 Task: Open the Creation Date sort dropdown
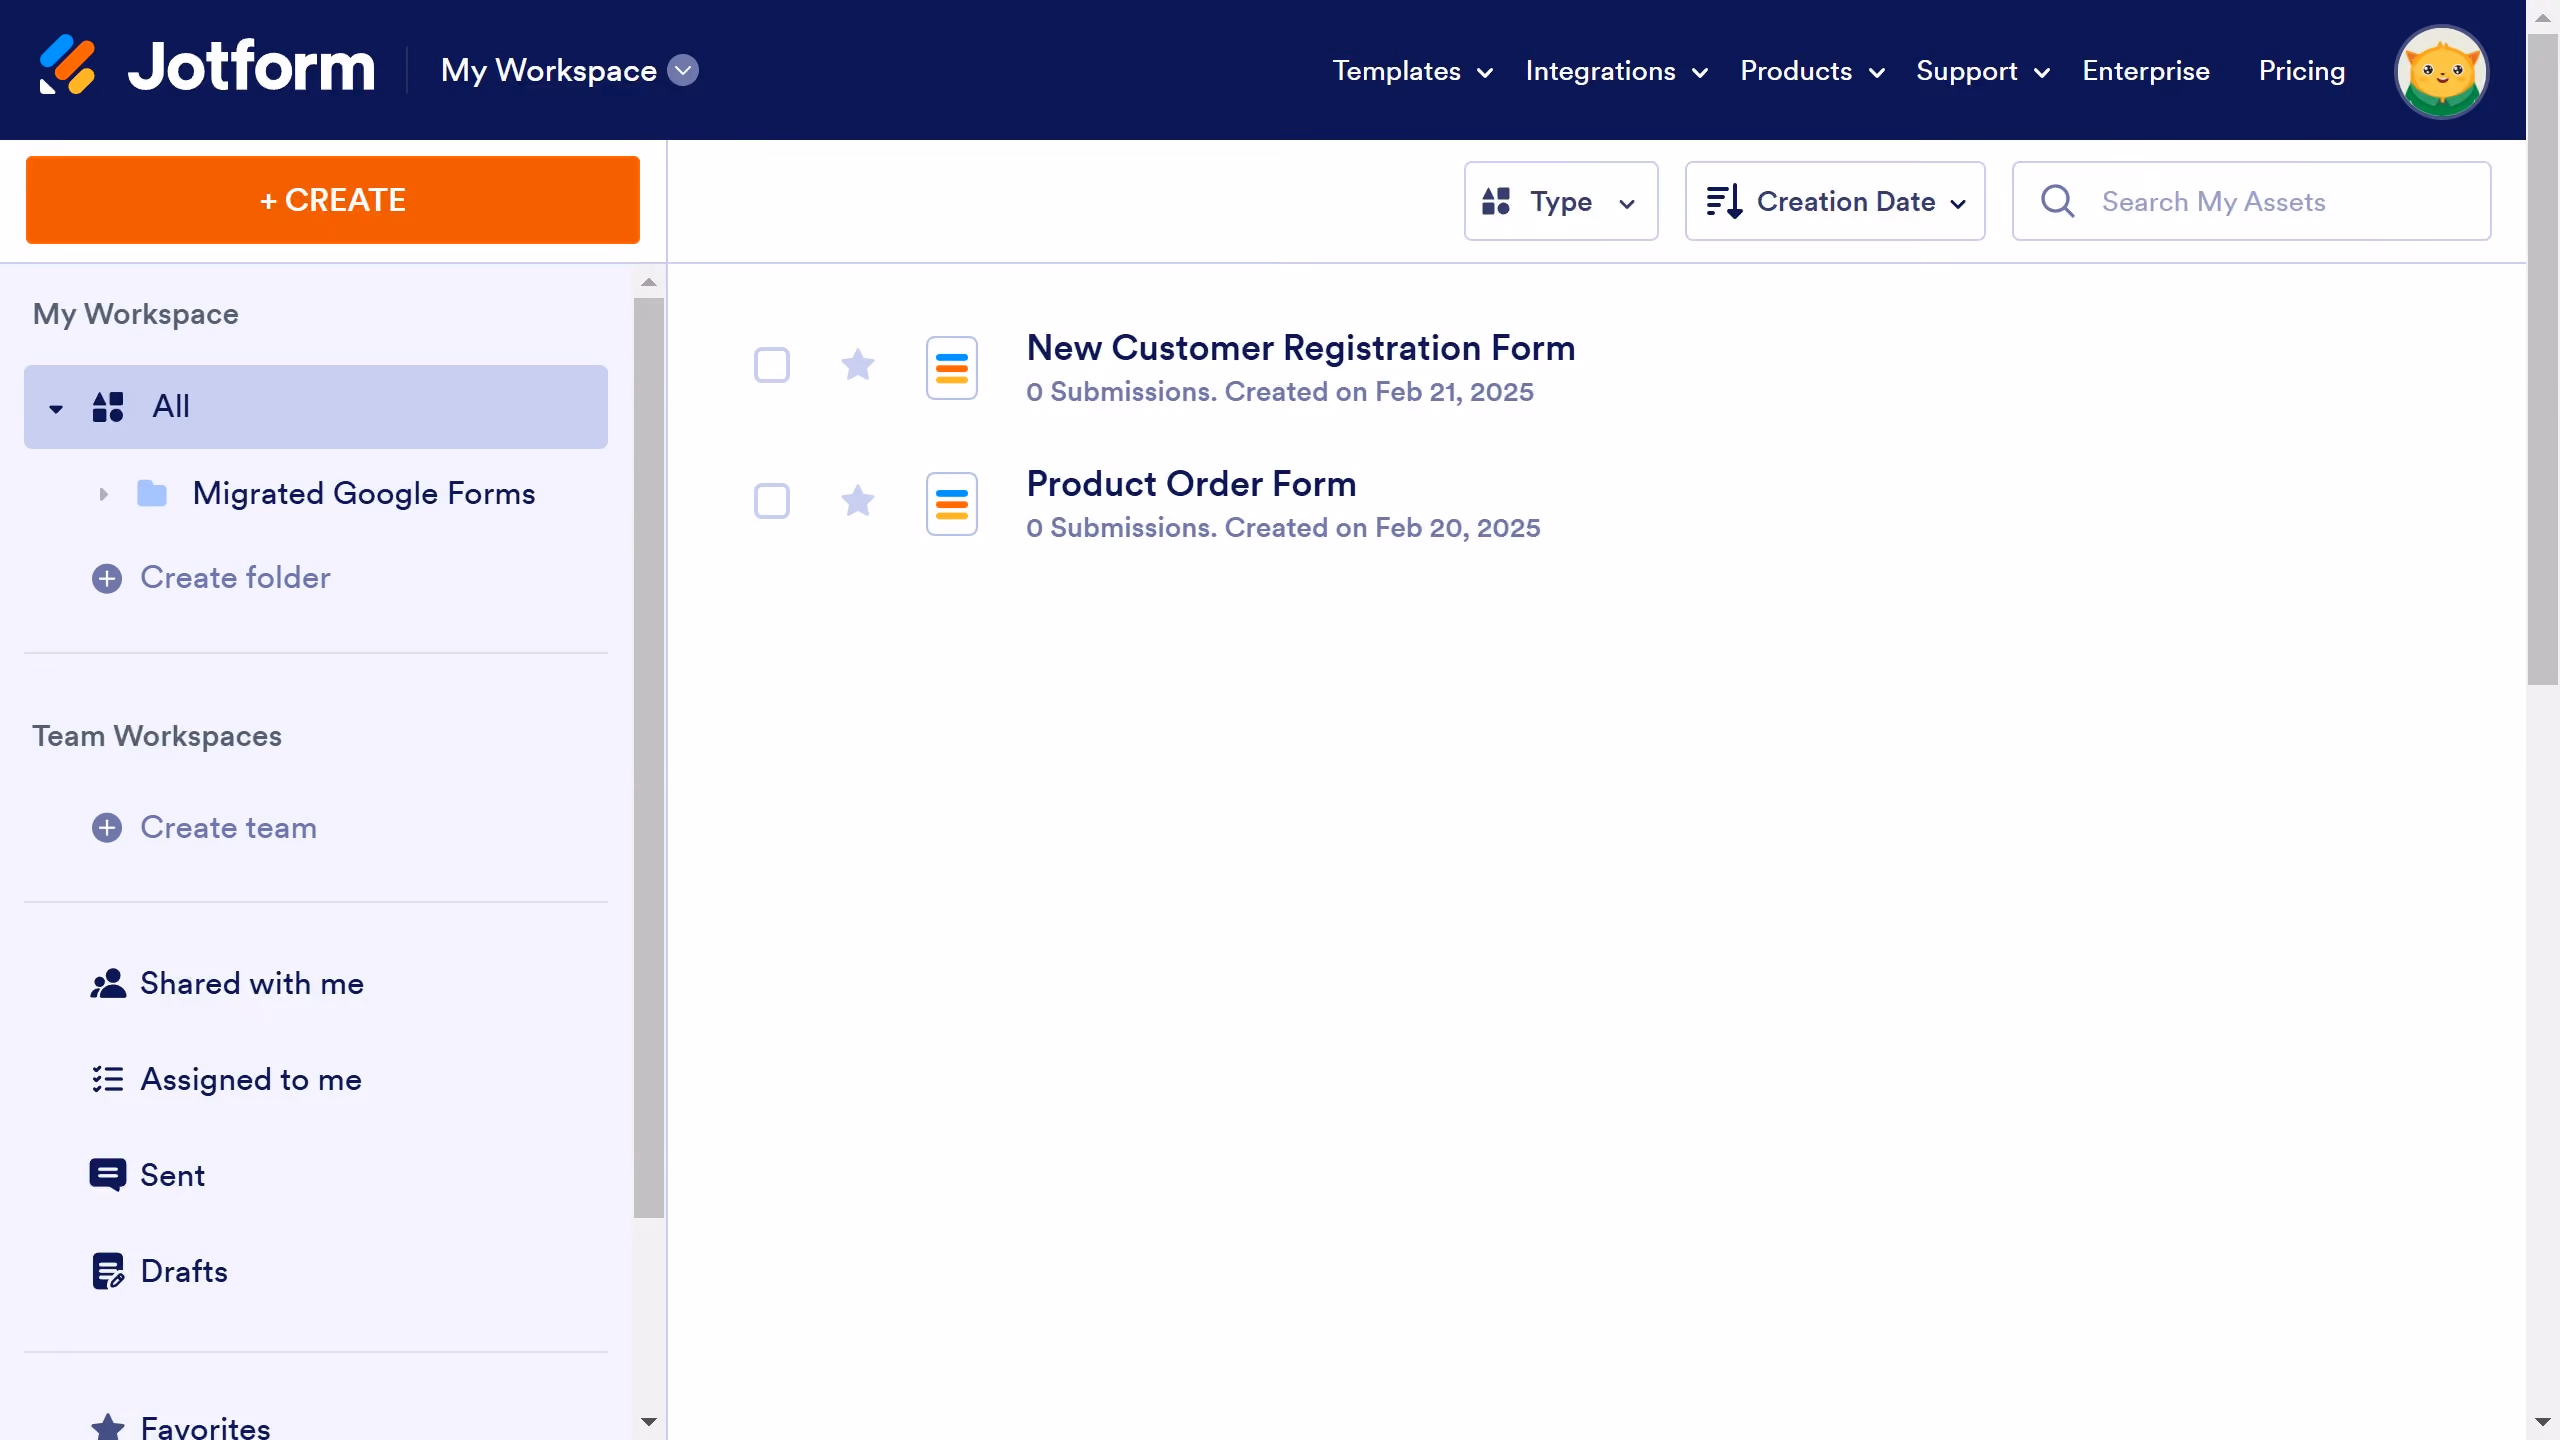(x=1834, y=201)
